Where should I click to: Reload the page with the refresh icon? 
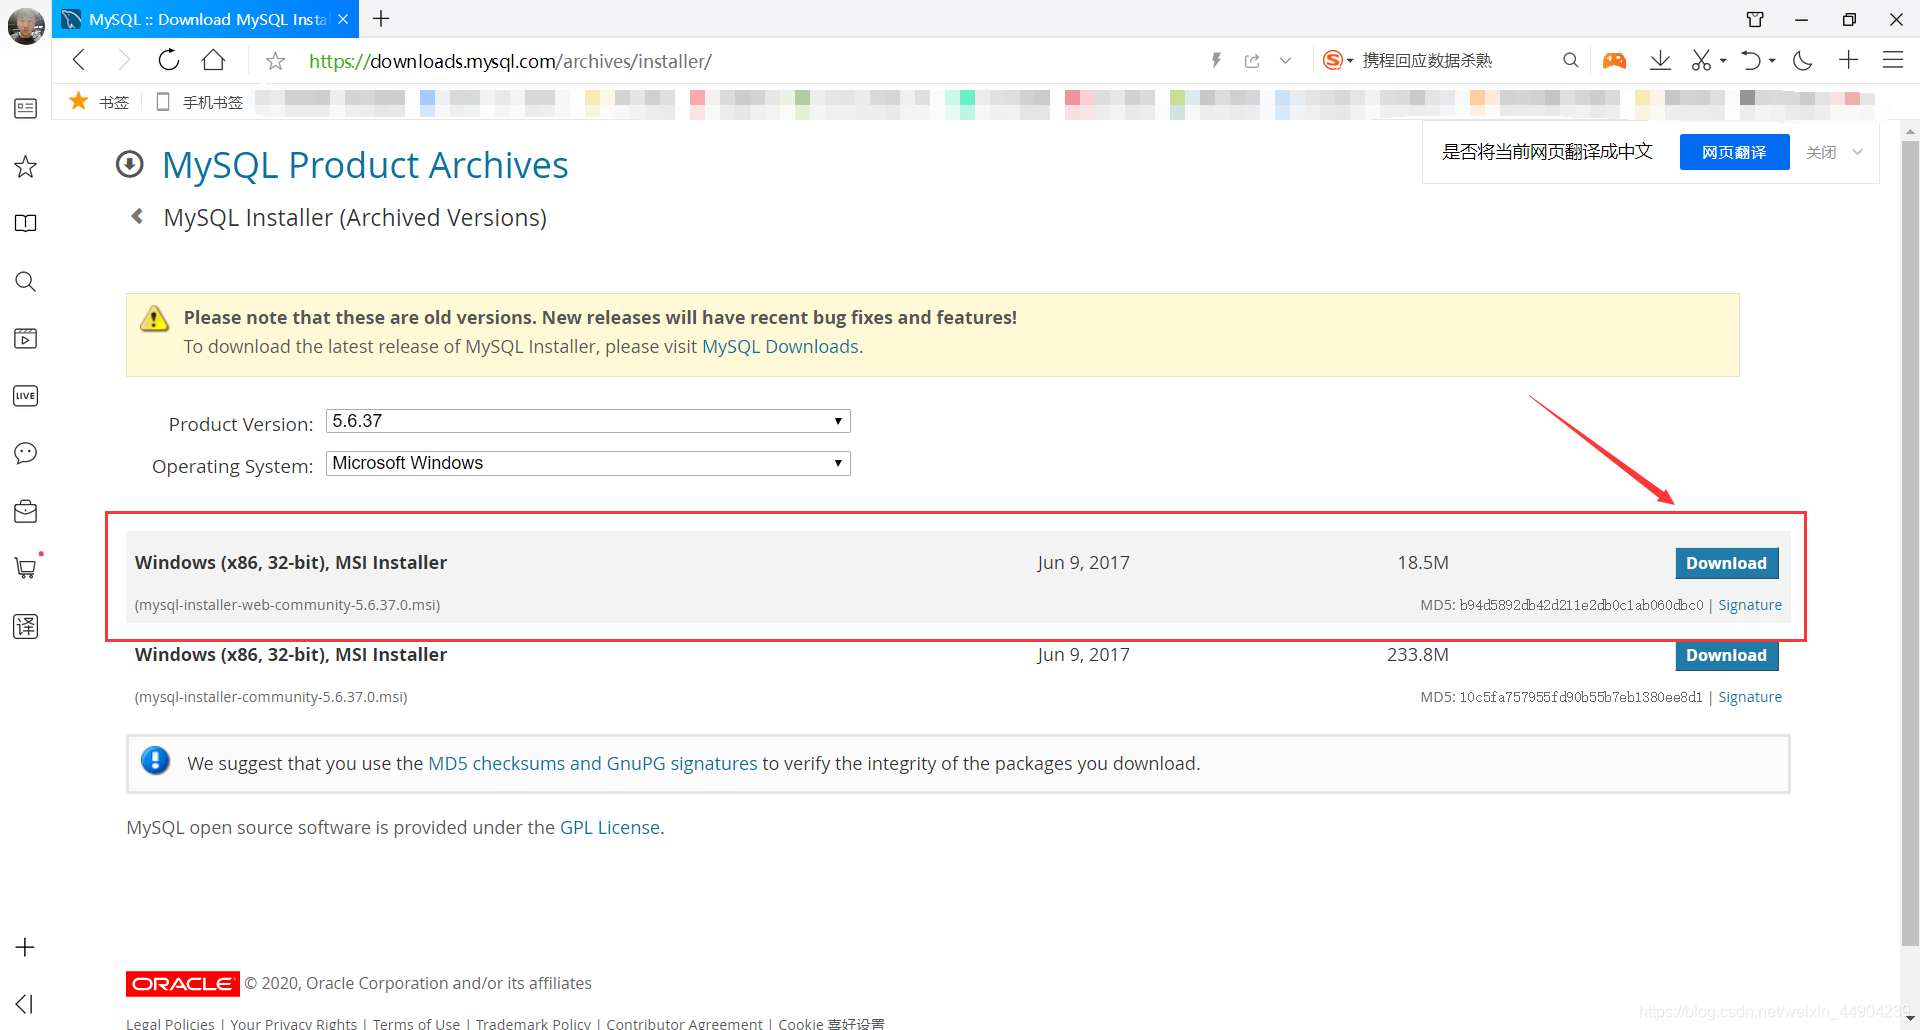(x=169, y=60)
